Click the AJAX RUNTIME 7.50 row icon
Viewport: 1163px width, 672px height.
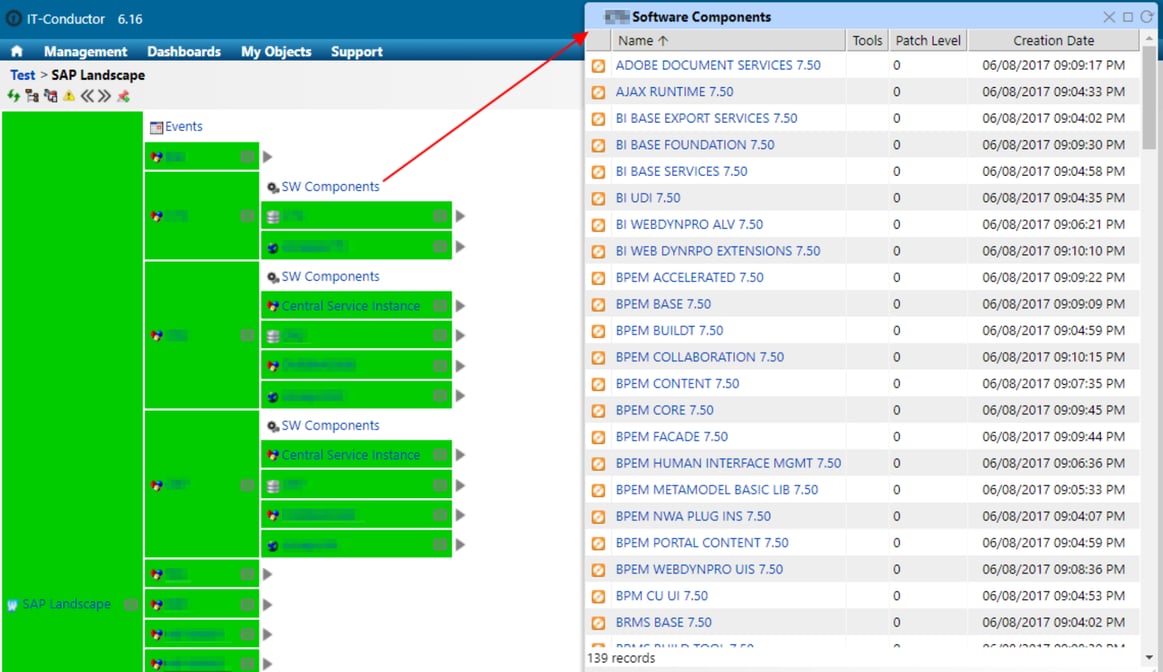tap(598, 93)
